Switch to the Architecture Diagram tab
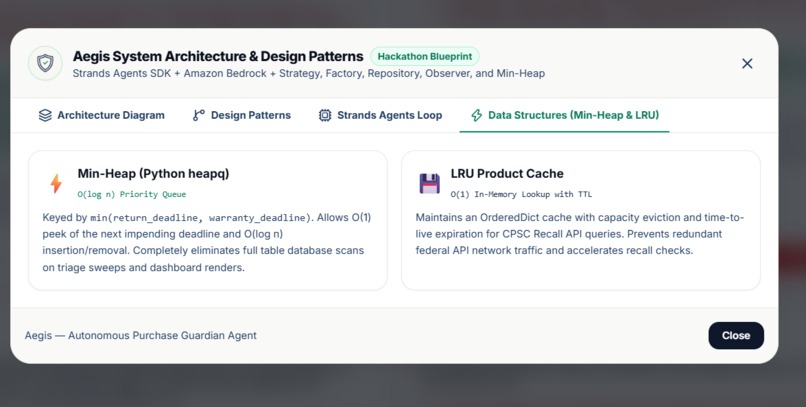Image resolution: width=806 pixels, height=407 pixels. [x=102, y=115]
